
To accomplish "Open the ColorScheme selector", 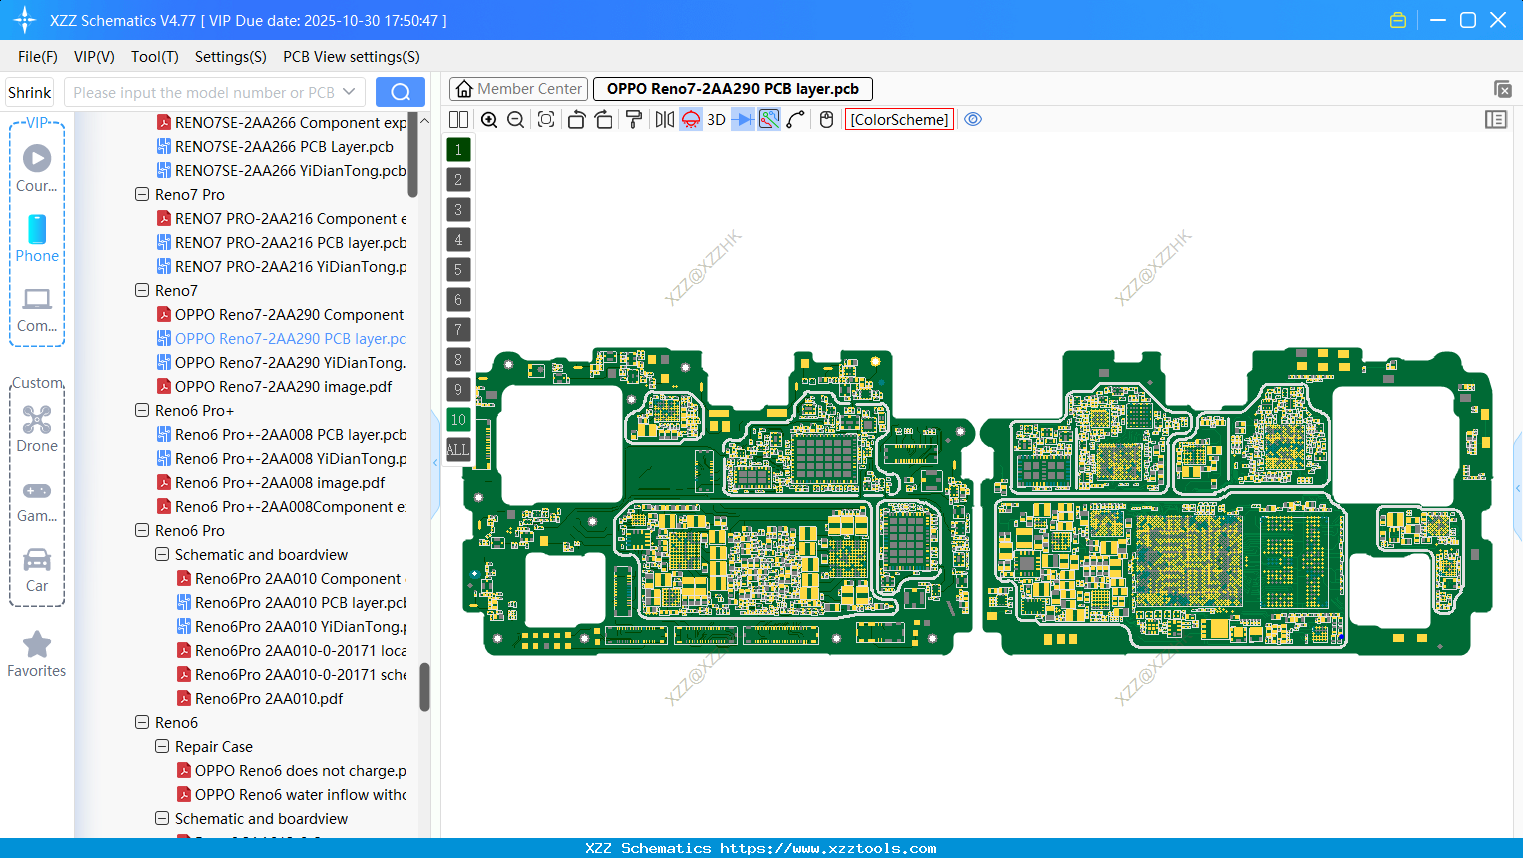I will click(898, 119).
